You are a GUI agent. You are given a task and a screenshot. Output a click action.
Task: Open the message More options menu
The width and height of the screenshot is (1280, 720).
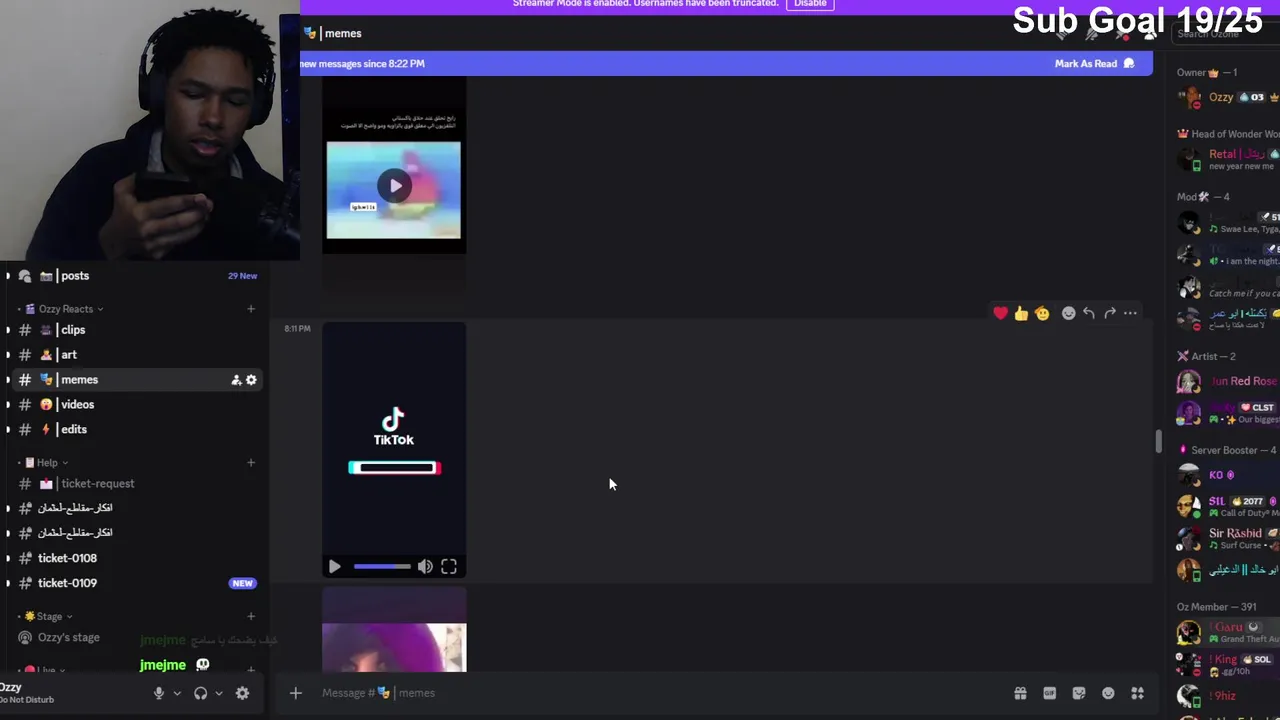pos(1130,313)
